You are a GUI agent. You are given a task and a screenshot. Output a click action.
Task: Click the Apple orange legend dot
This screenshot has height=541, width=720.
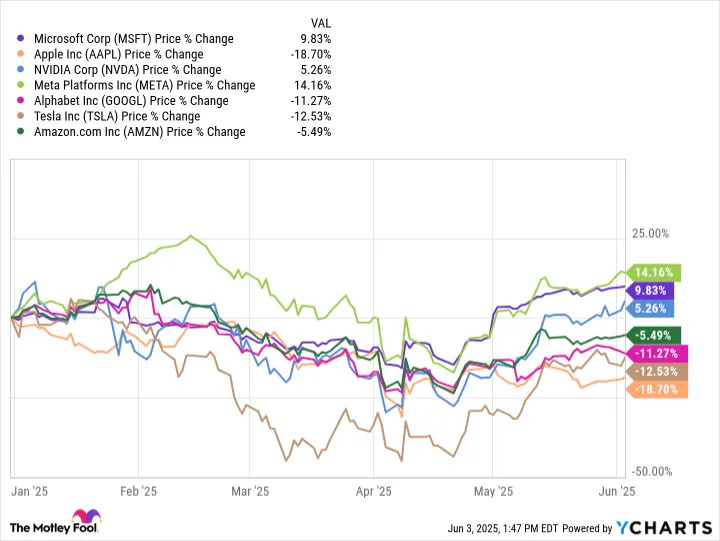point(20,54)
